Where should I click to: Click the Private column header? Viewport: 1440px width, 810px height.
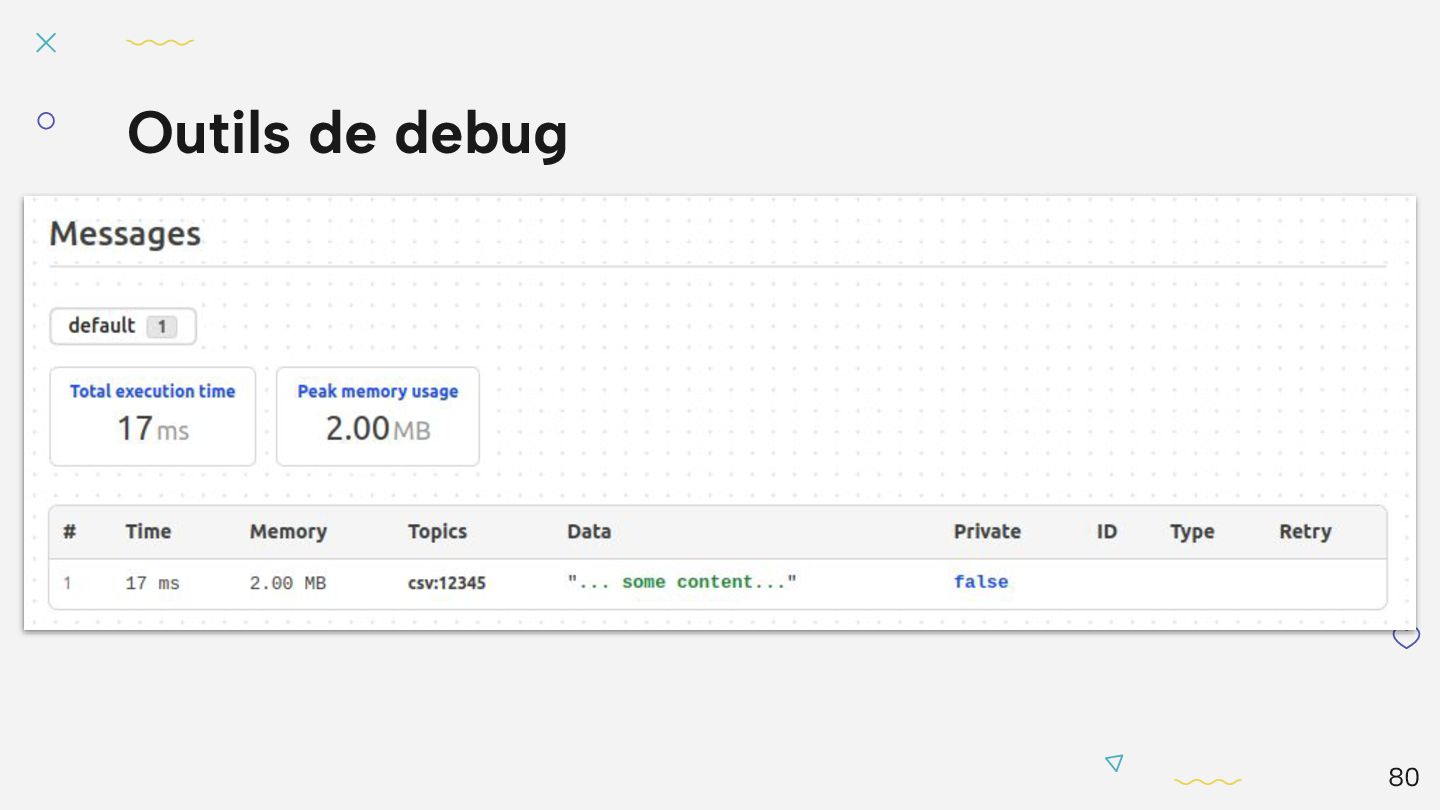(987, 532)
